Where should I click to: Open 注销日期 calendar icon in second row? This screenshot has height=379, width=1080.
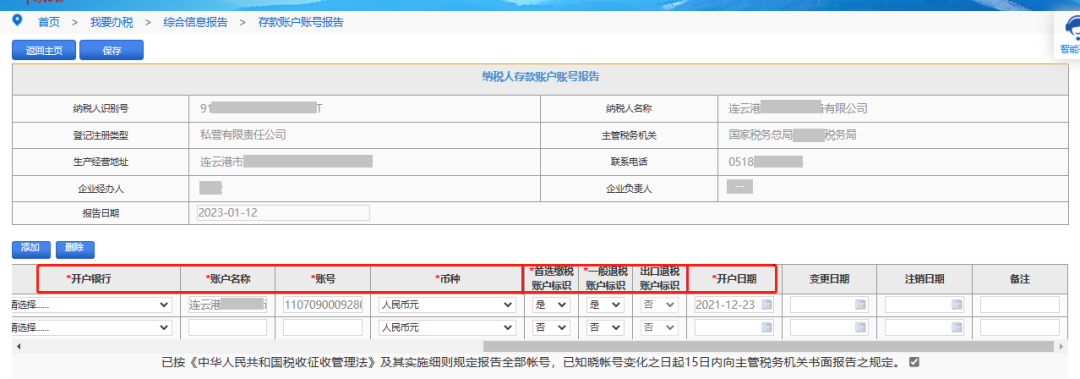point(956,328)
